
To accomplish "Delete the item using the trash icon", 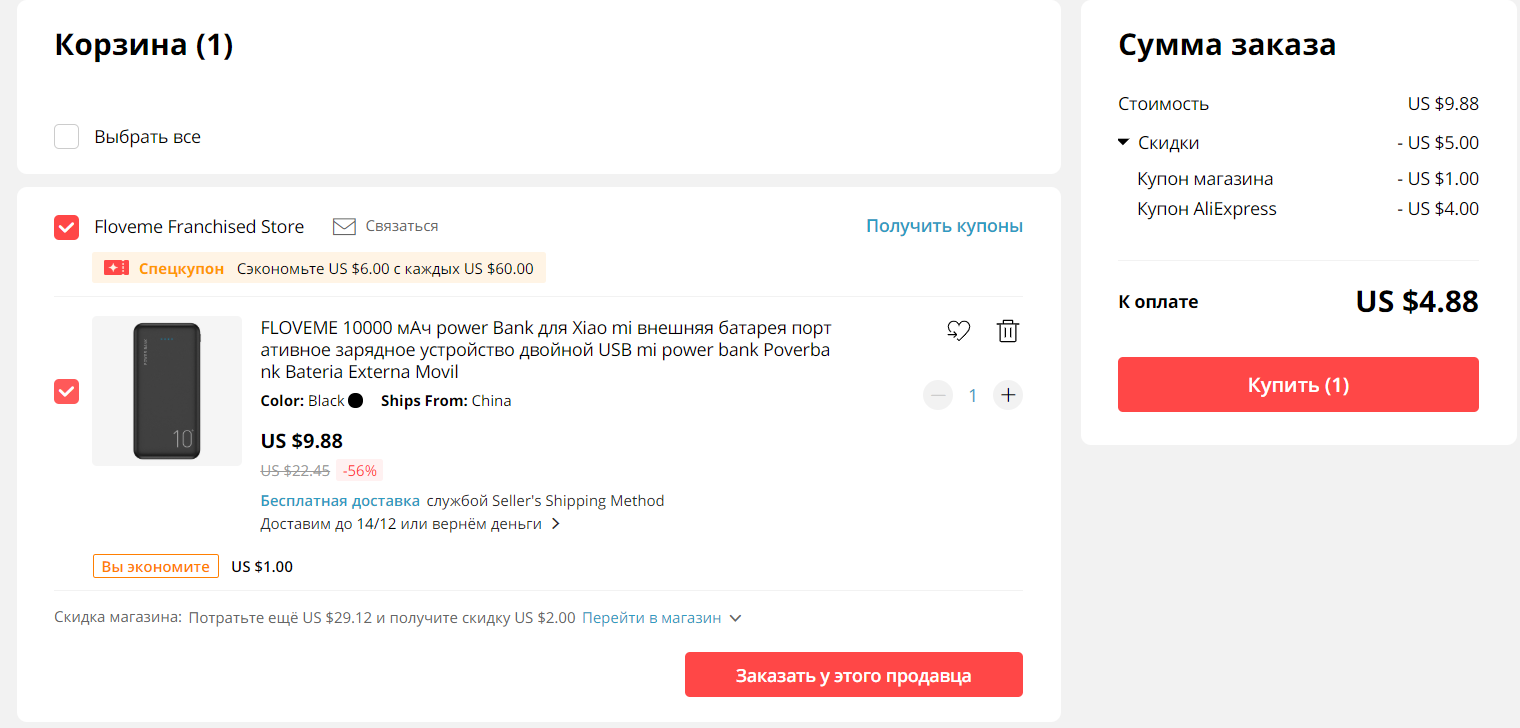I will (1008, 331).
